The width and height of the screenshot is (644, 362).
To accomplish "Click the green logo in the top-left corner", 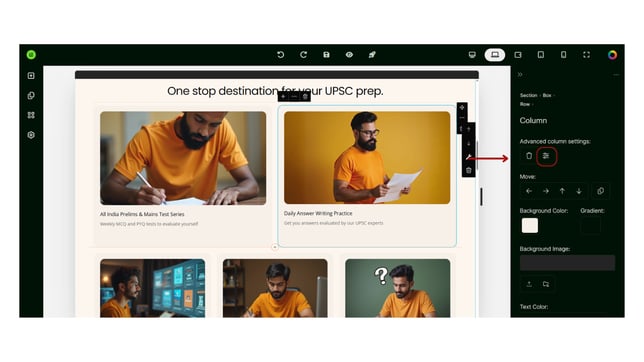I will click(31, 55).
